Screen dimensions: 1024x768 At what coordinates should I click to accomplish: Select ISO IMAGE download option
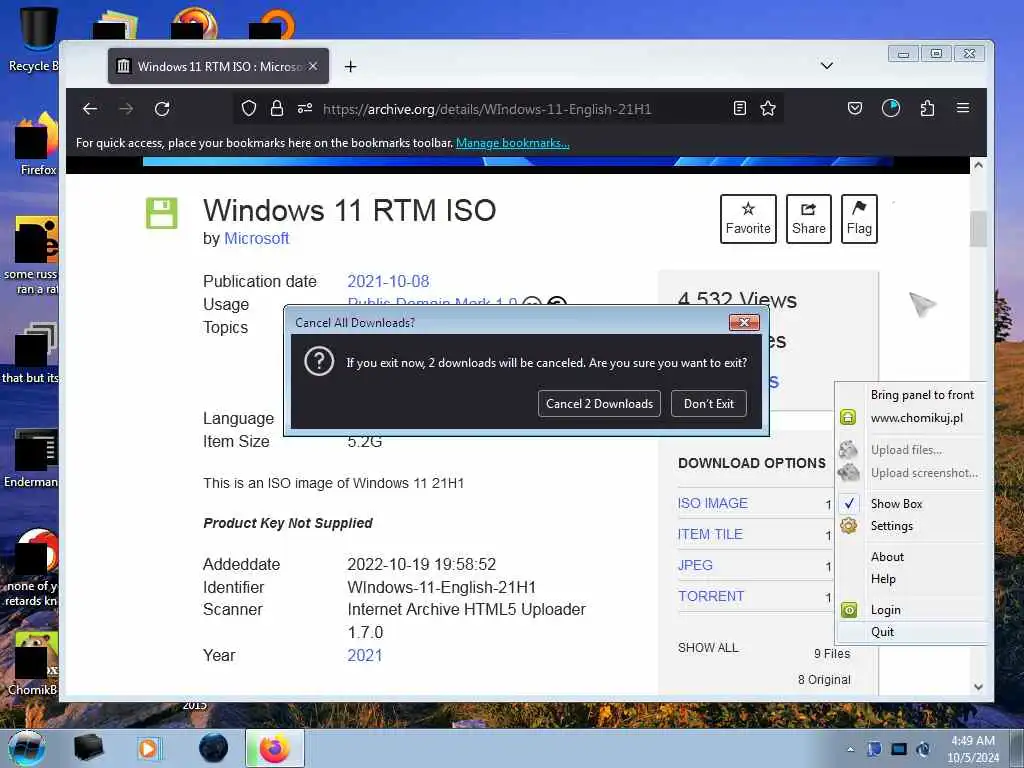point(712,504)
